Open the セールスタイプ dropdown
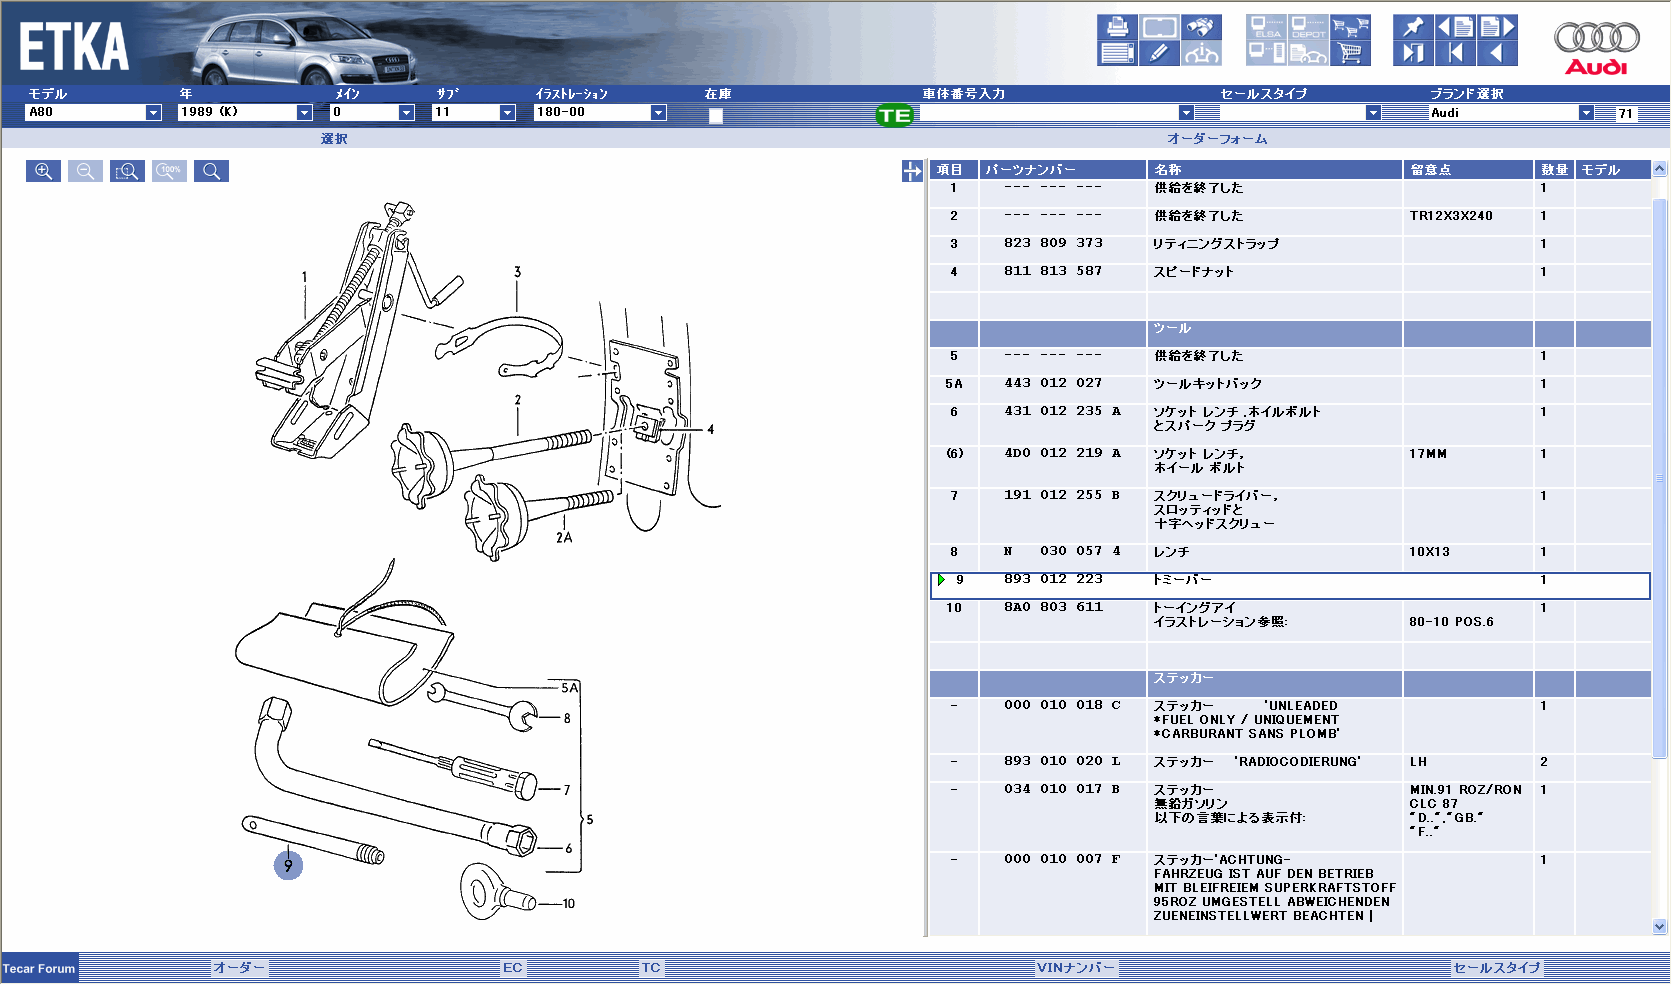 pos(1373,113)
